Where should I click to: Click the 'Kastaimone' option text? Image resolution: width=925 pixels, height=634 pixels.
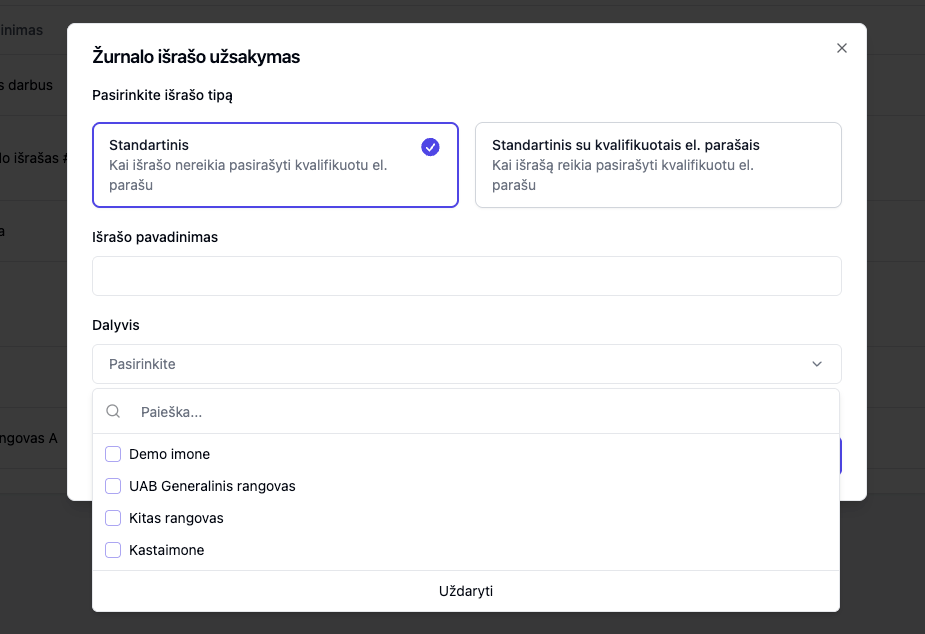point(166,550)
